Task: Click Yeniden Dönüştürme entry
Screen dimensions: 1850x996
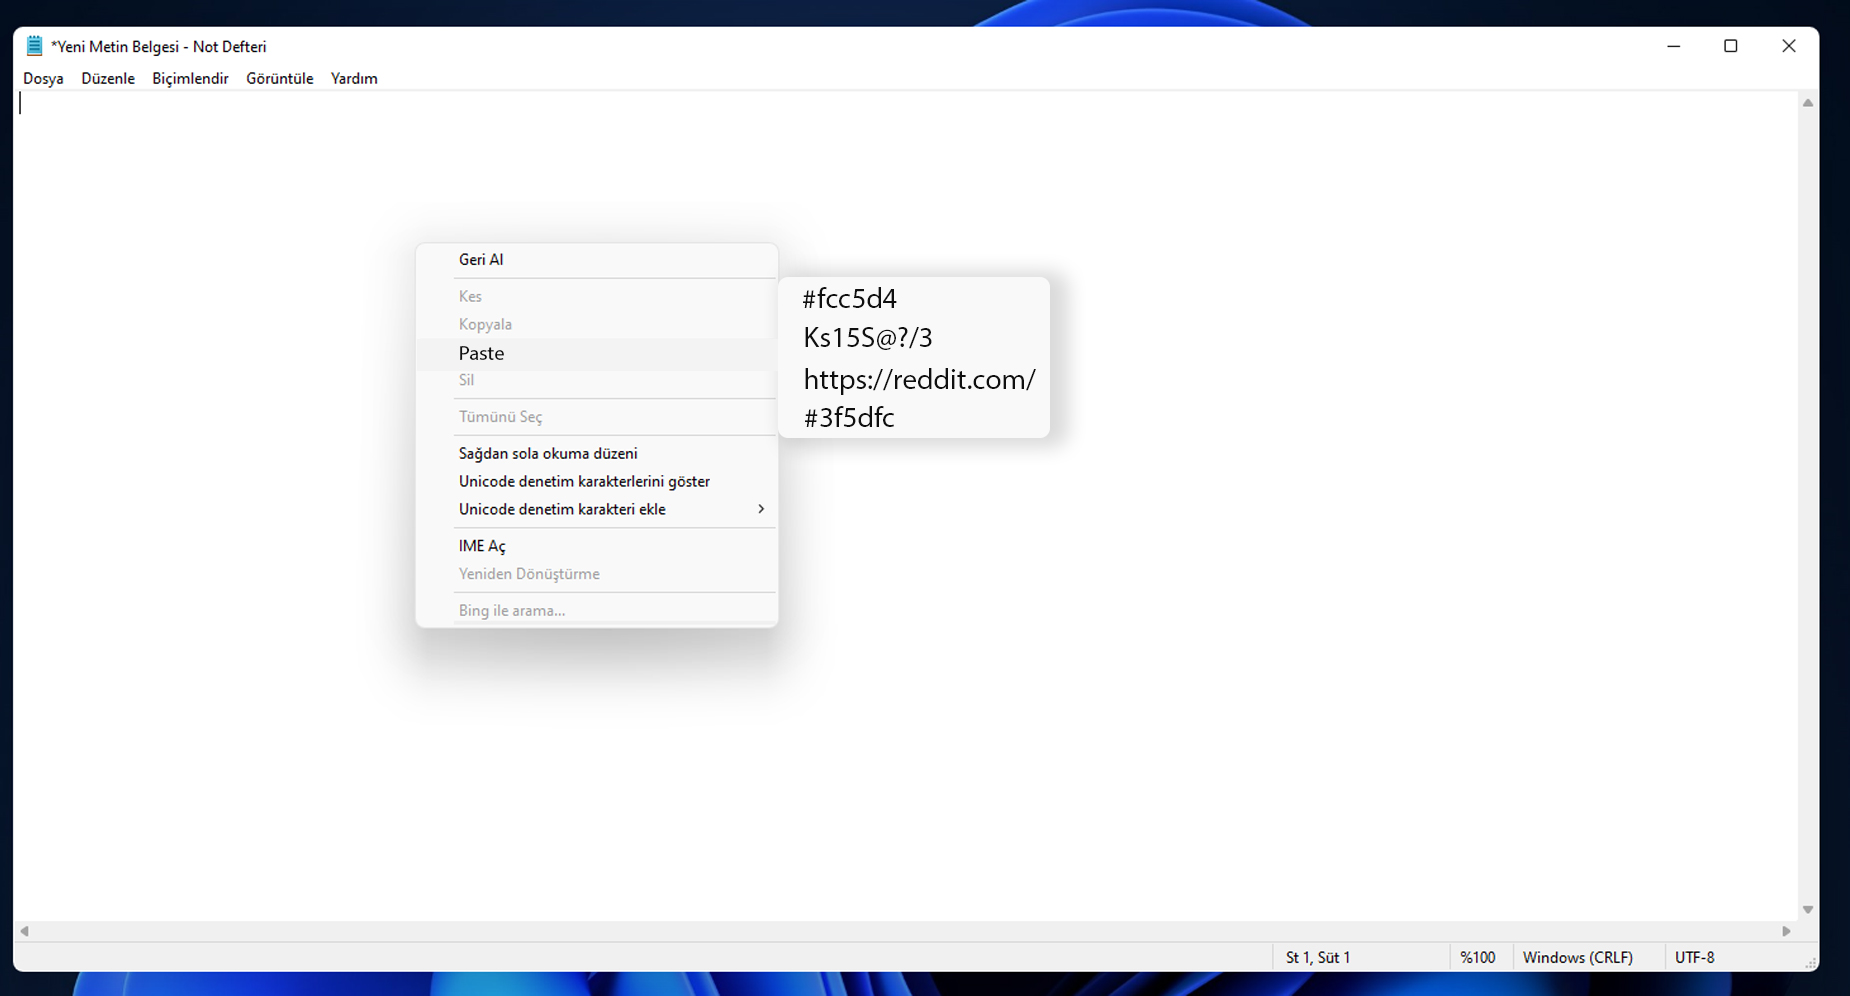Action: point(597,574)
